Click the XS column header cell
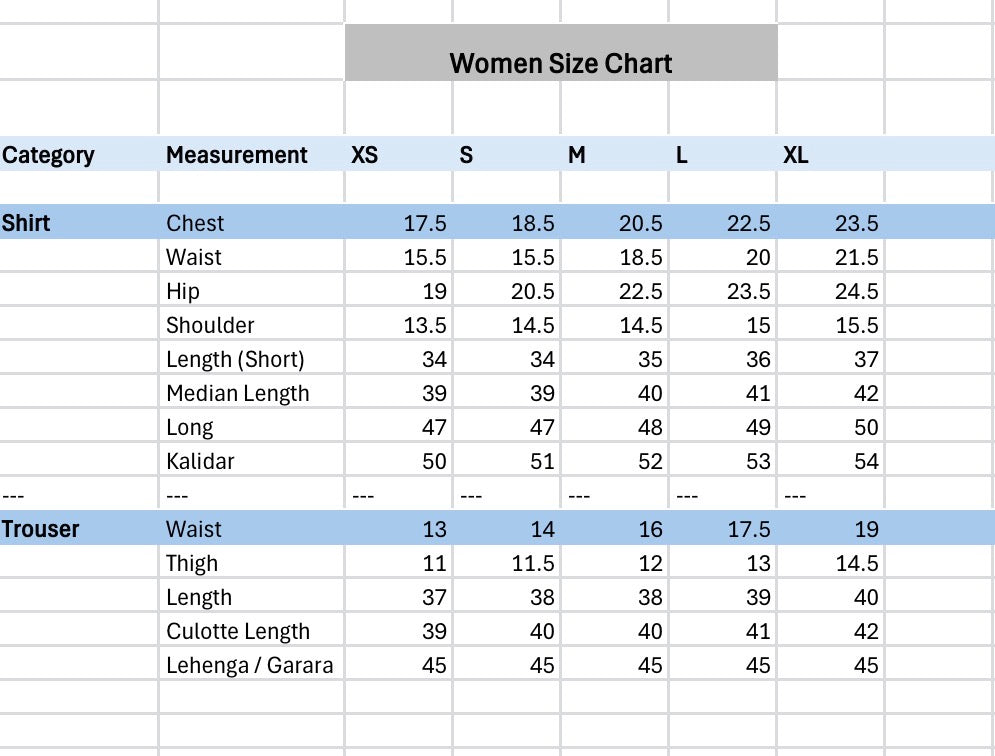 pyautogui.click(x=399, y=154)
